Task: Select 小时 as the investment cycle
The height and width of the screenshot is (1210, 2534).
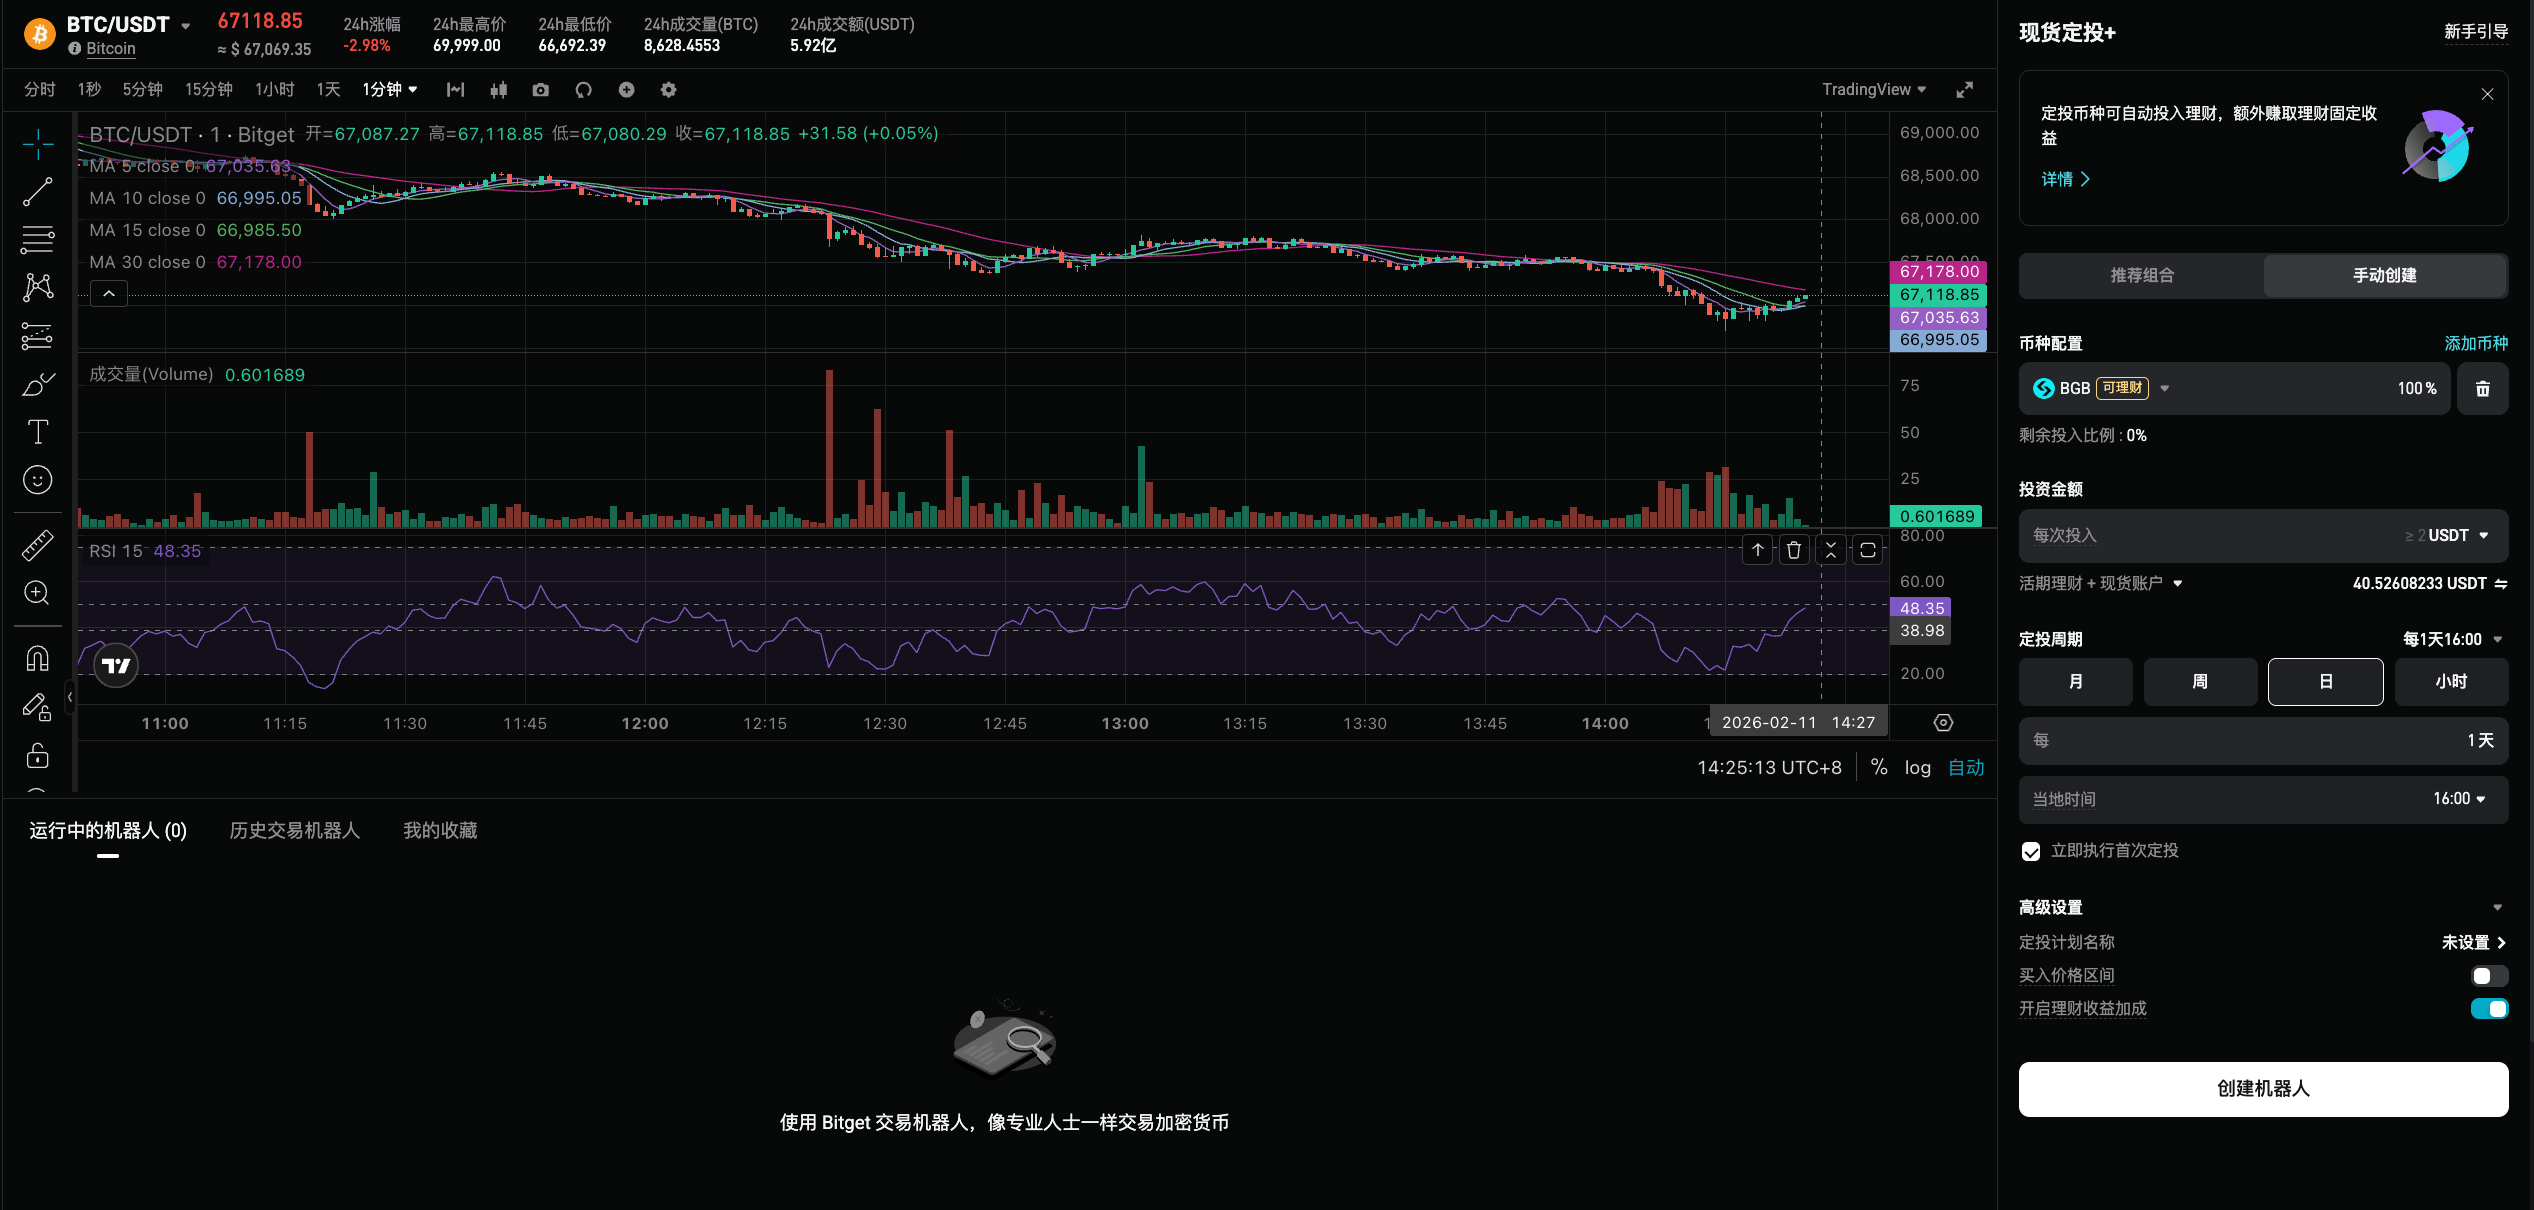Action: (x=2451, y=681)
